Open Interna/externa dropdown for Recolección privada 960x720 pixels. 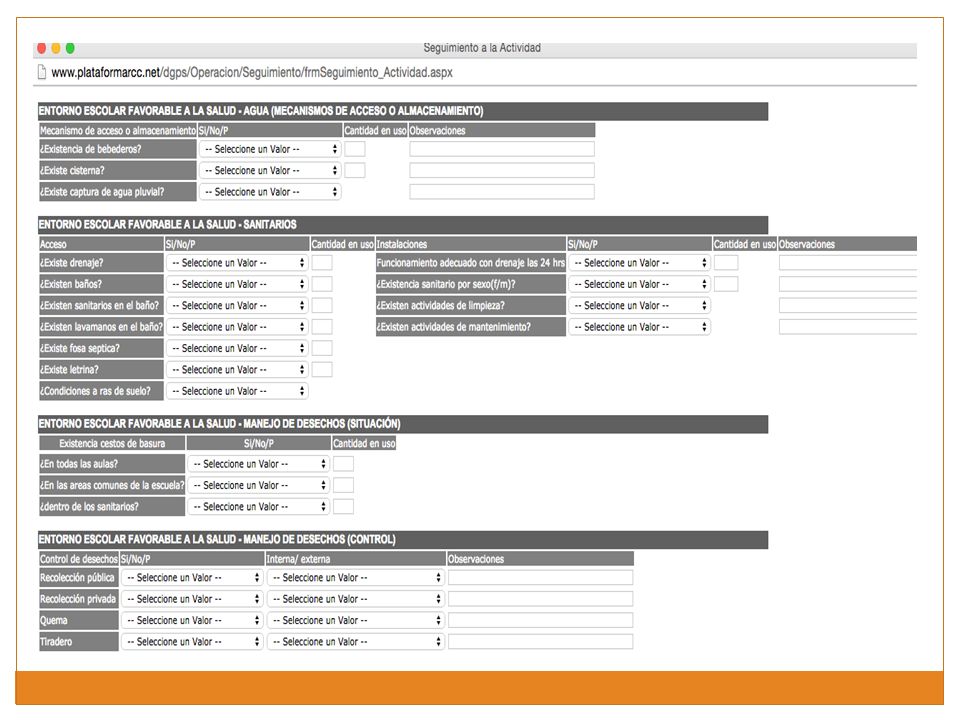(355, 599)
